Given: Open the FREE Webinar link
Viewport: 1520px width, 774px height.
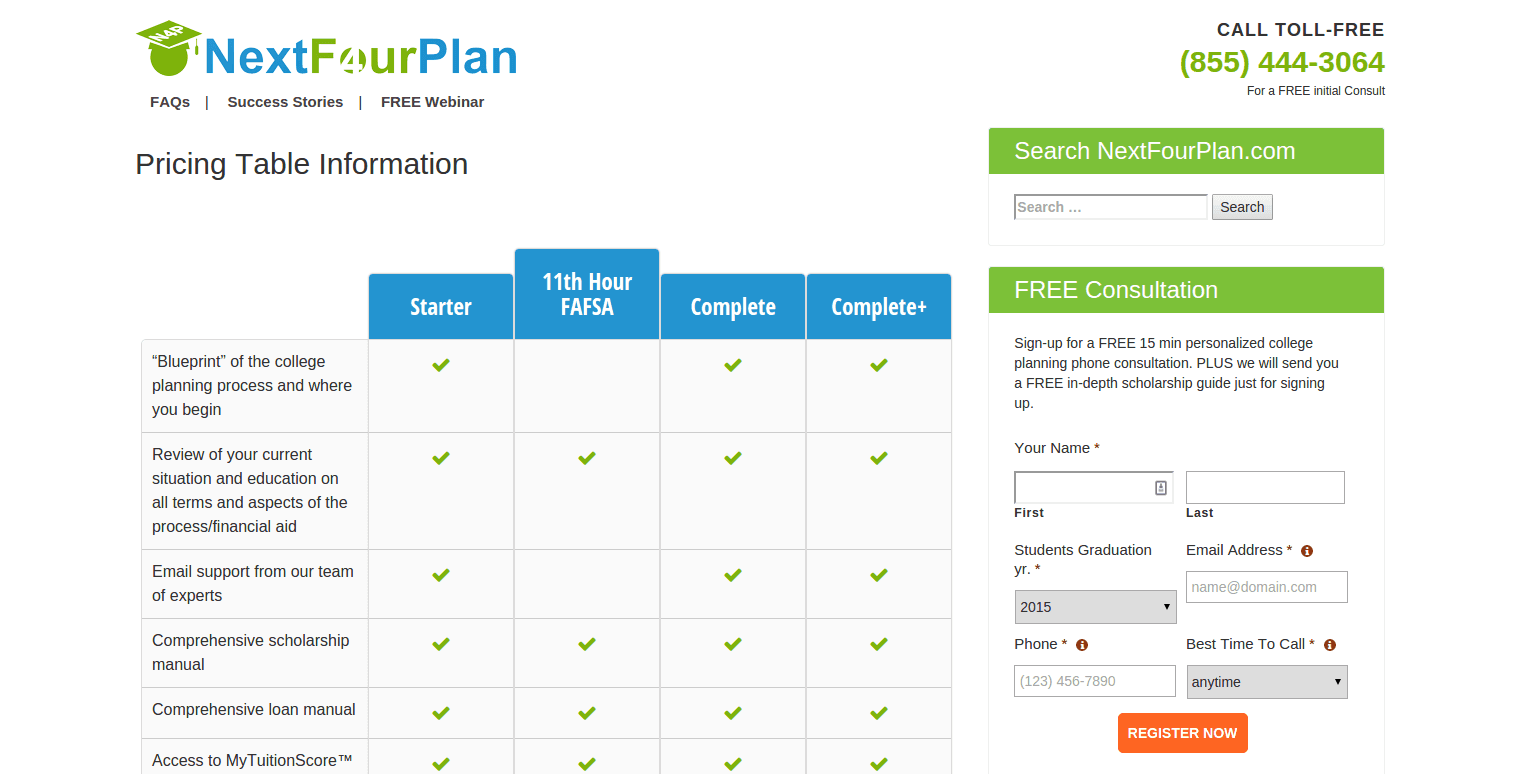Looking at the screenshot, I should [x=432, y=101].
